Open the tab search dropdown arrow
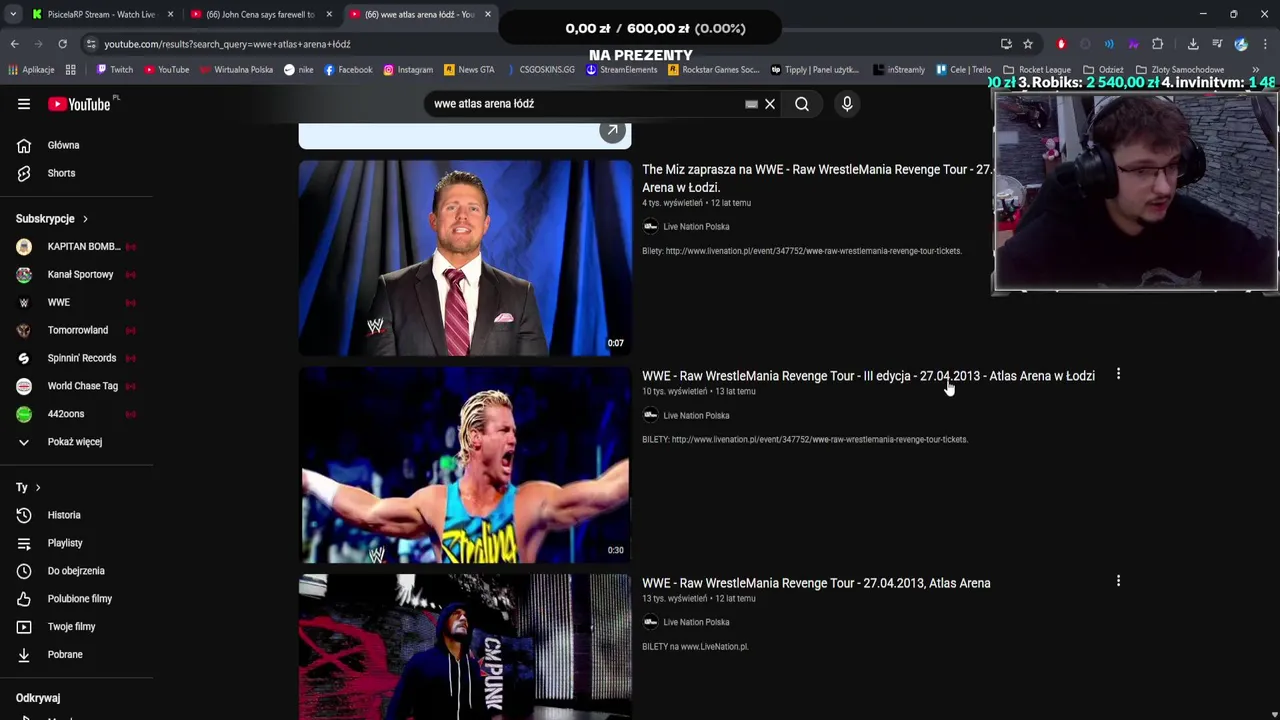Image resolution: width=1280 pixels, height=720 pixels. point(13,14)
